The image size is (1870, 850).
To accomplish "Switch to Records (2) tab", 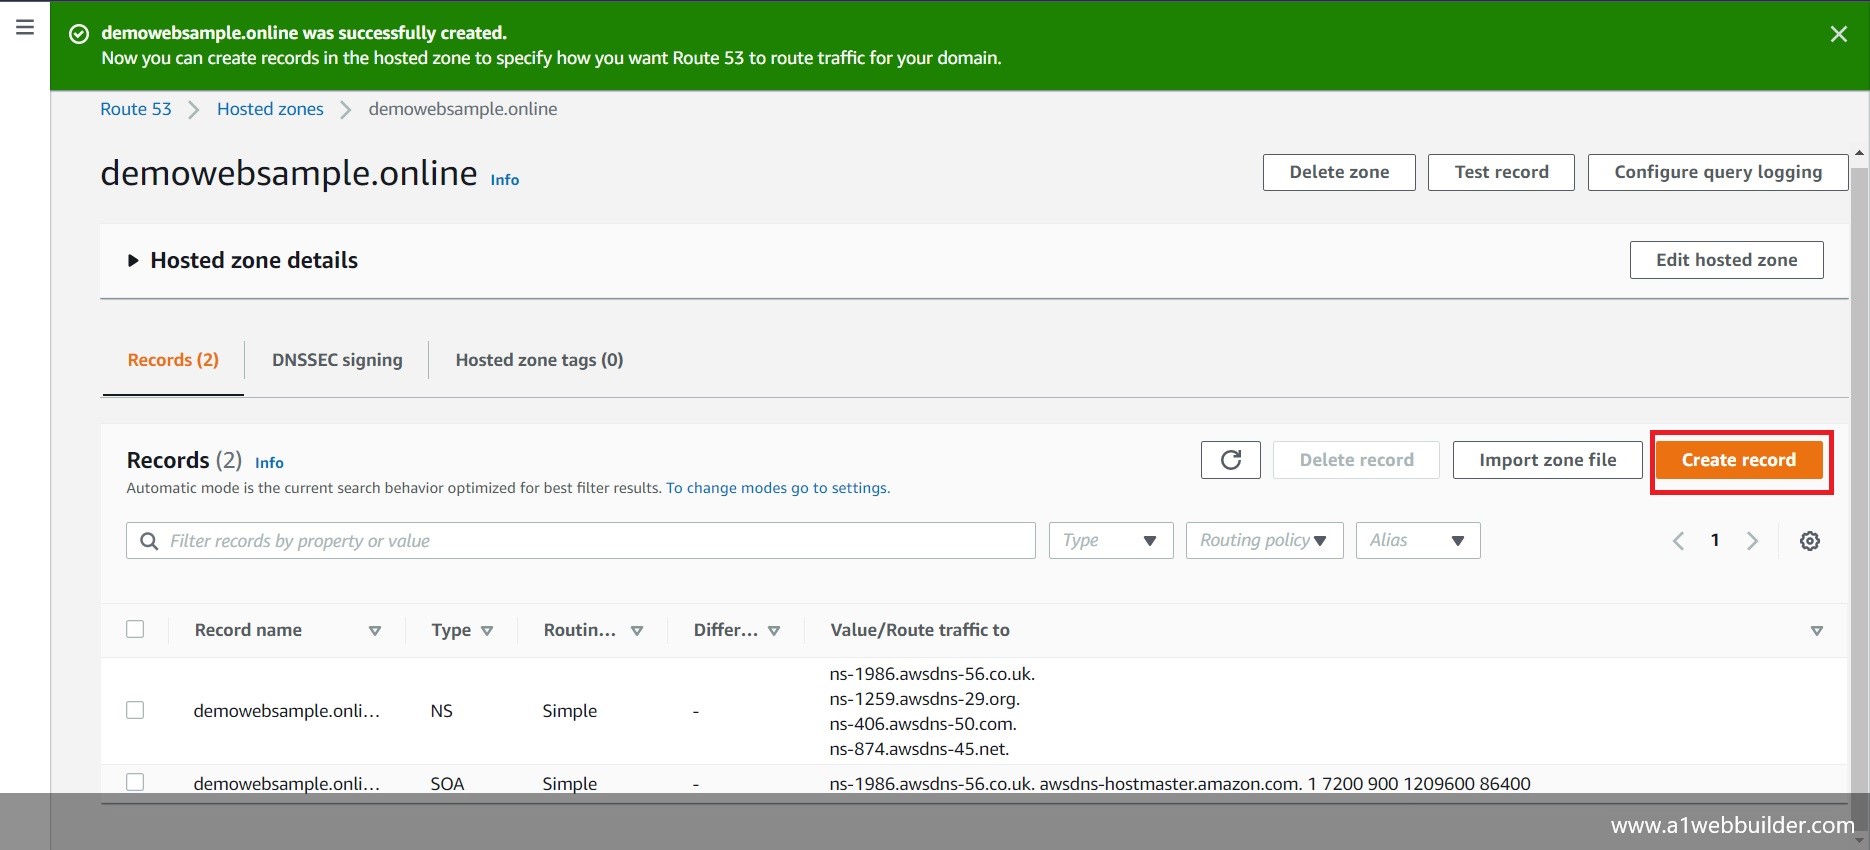I will coord(173,360).
